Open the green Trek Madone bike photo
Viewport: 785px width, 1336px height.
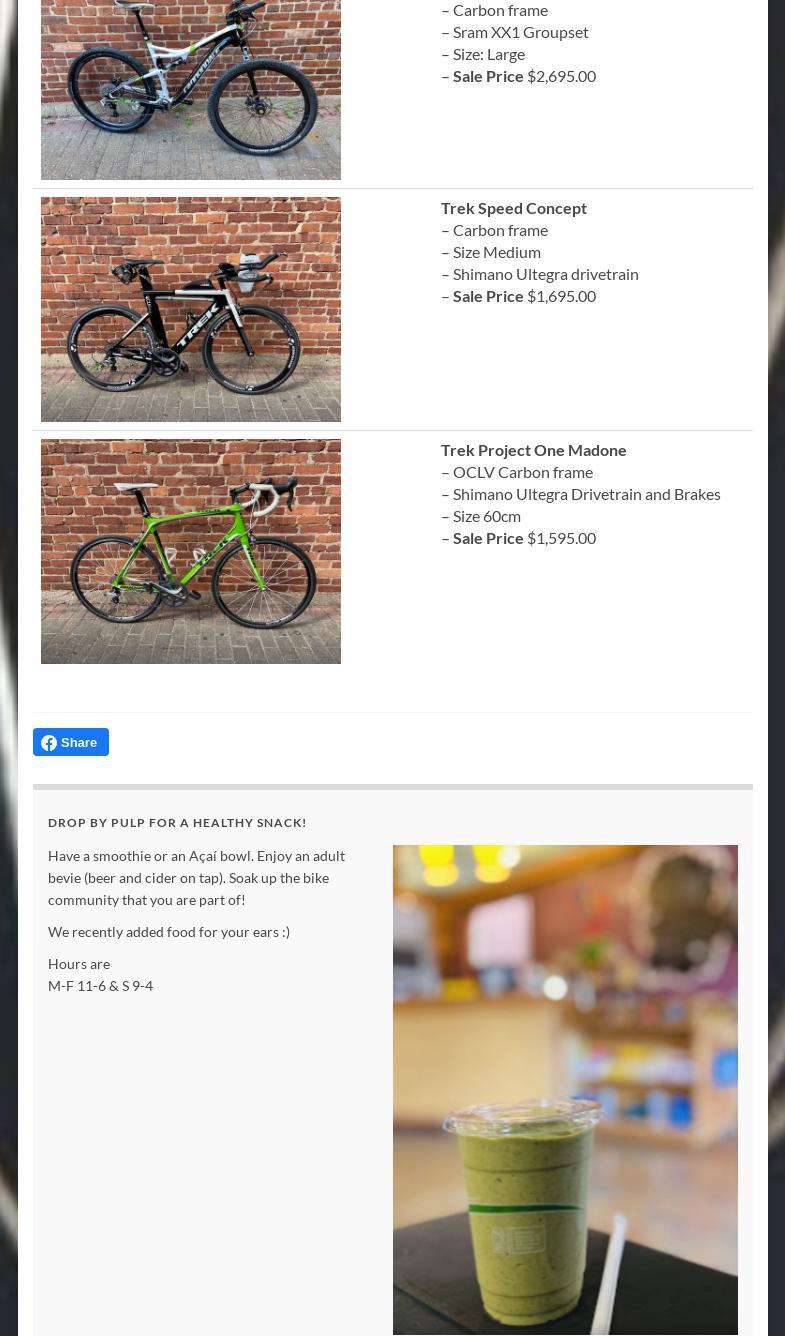[191, 551]
